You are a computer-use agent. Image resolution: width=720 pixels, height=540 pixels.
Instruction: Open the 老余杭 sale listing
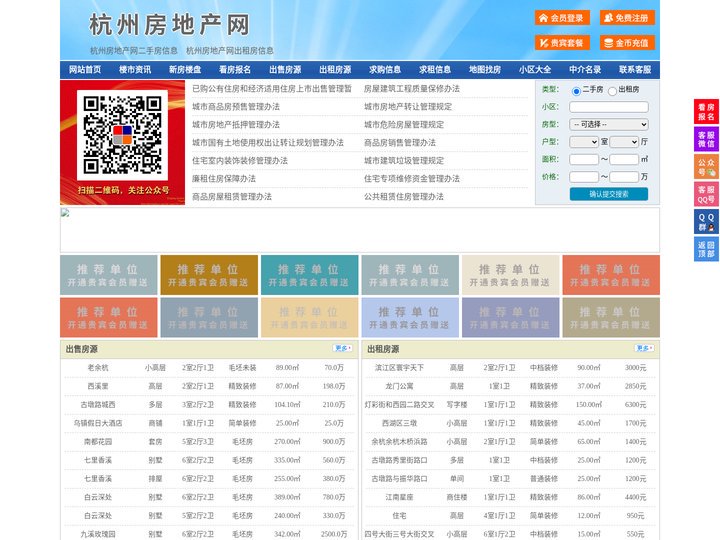(98, 368)
